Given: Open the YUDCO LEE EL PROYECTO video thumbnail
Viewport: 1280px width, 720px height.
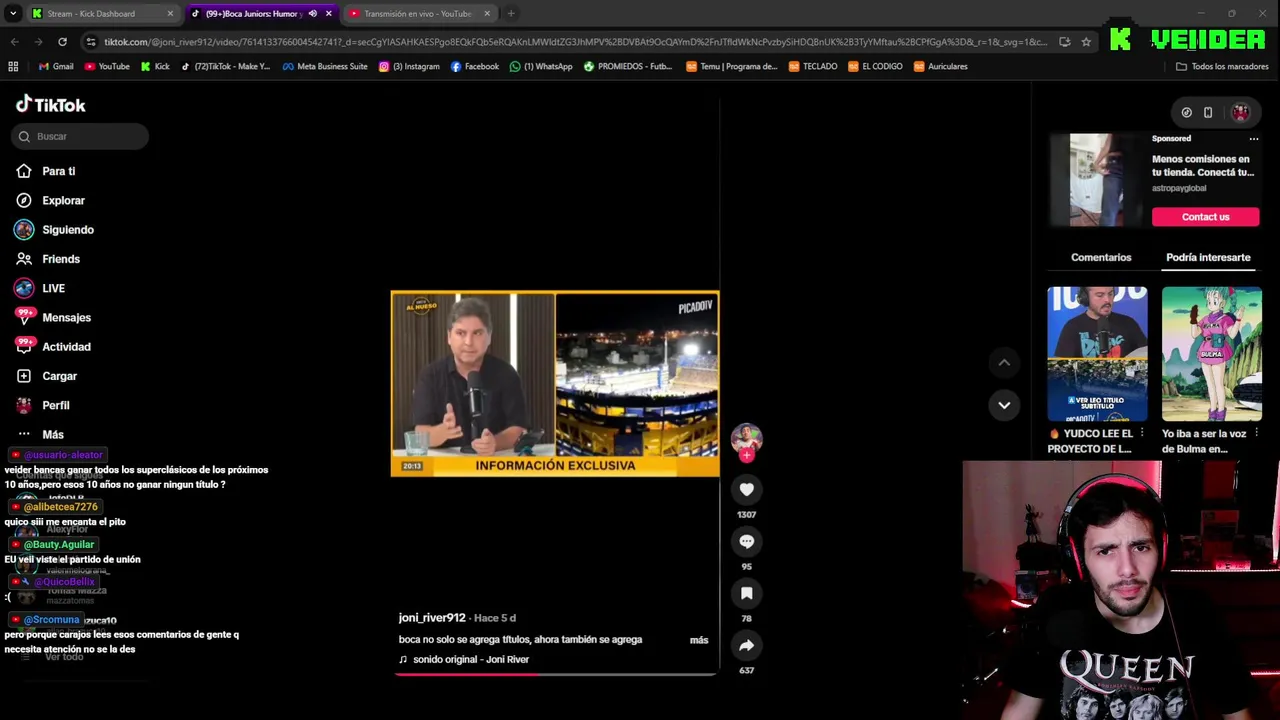Looking at the screenshot, I should pyautogui.click(x=1097, y=354).
